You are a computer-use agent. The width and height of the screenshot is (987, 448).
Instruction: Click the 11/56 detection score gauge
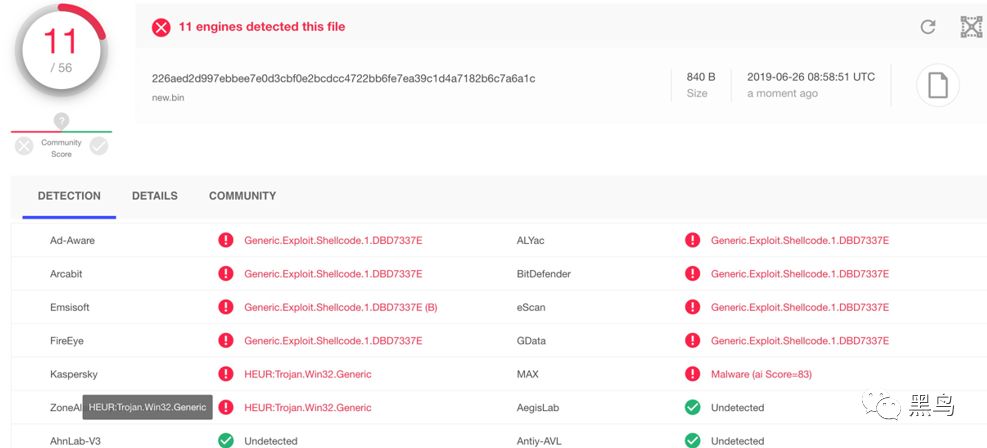pos(60,48)
